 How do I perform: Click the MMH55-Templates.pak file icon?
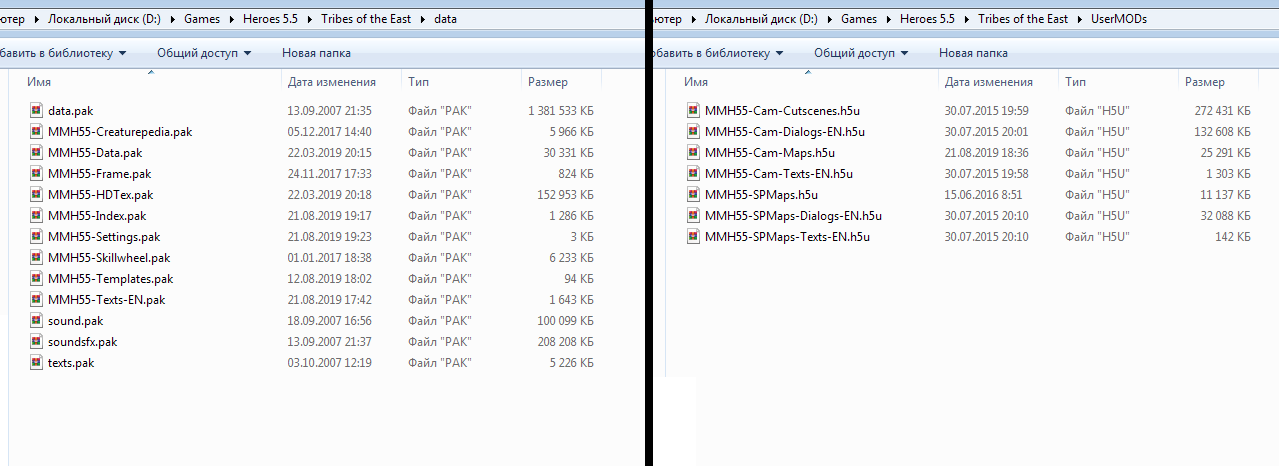37,279
